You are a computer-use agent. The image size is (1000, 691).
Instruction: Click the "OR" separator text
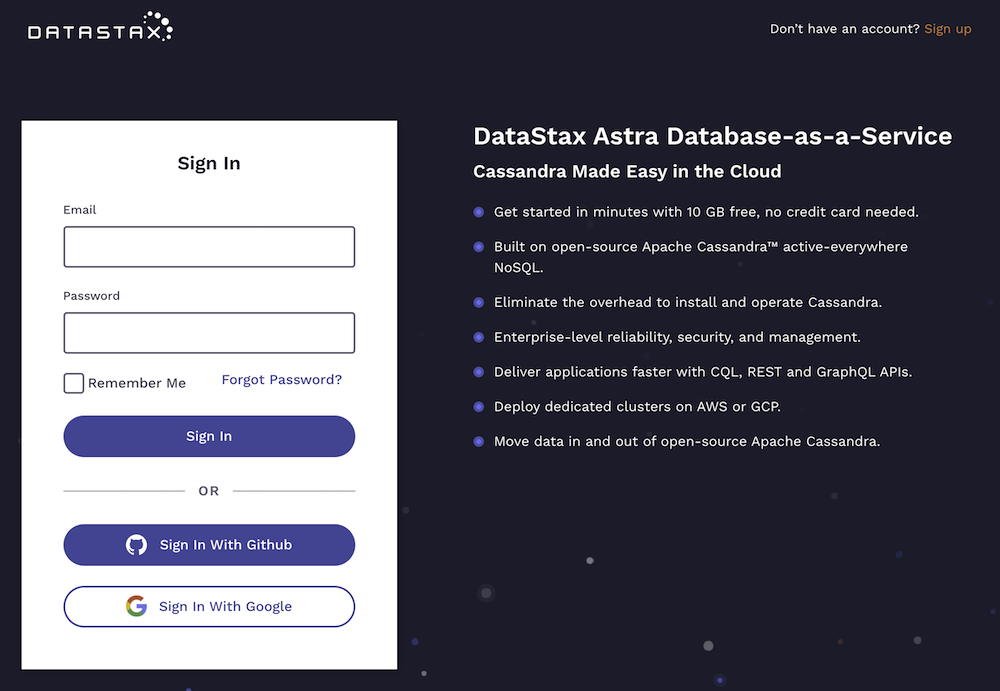pos(209,491)
